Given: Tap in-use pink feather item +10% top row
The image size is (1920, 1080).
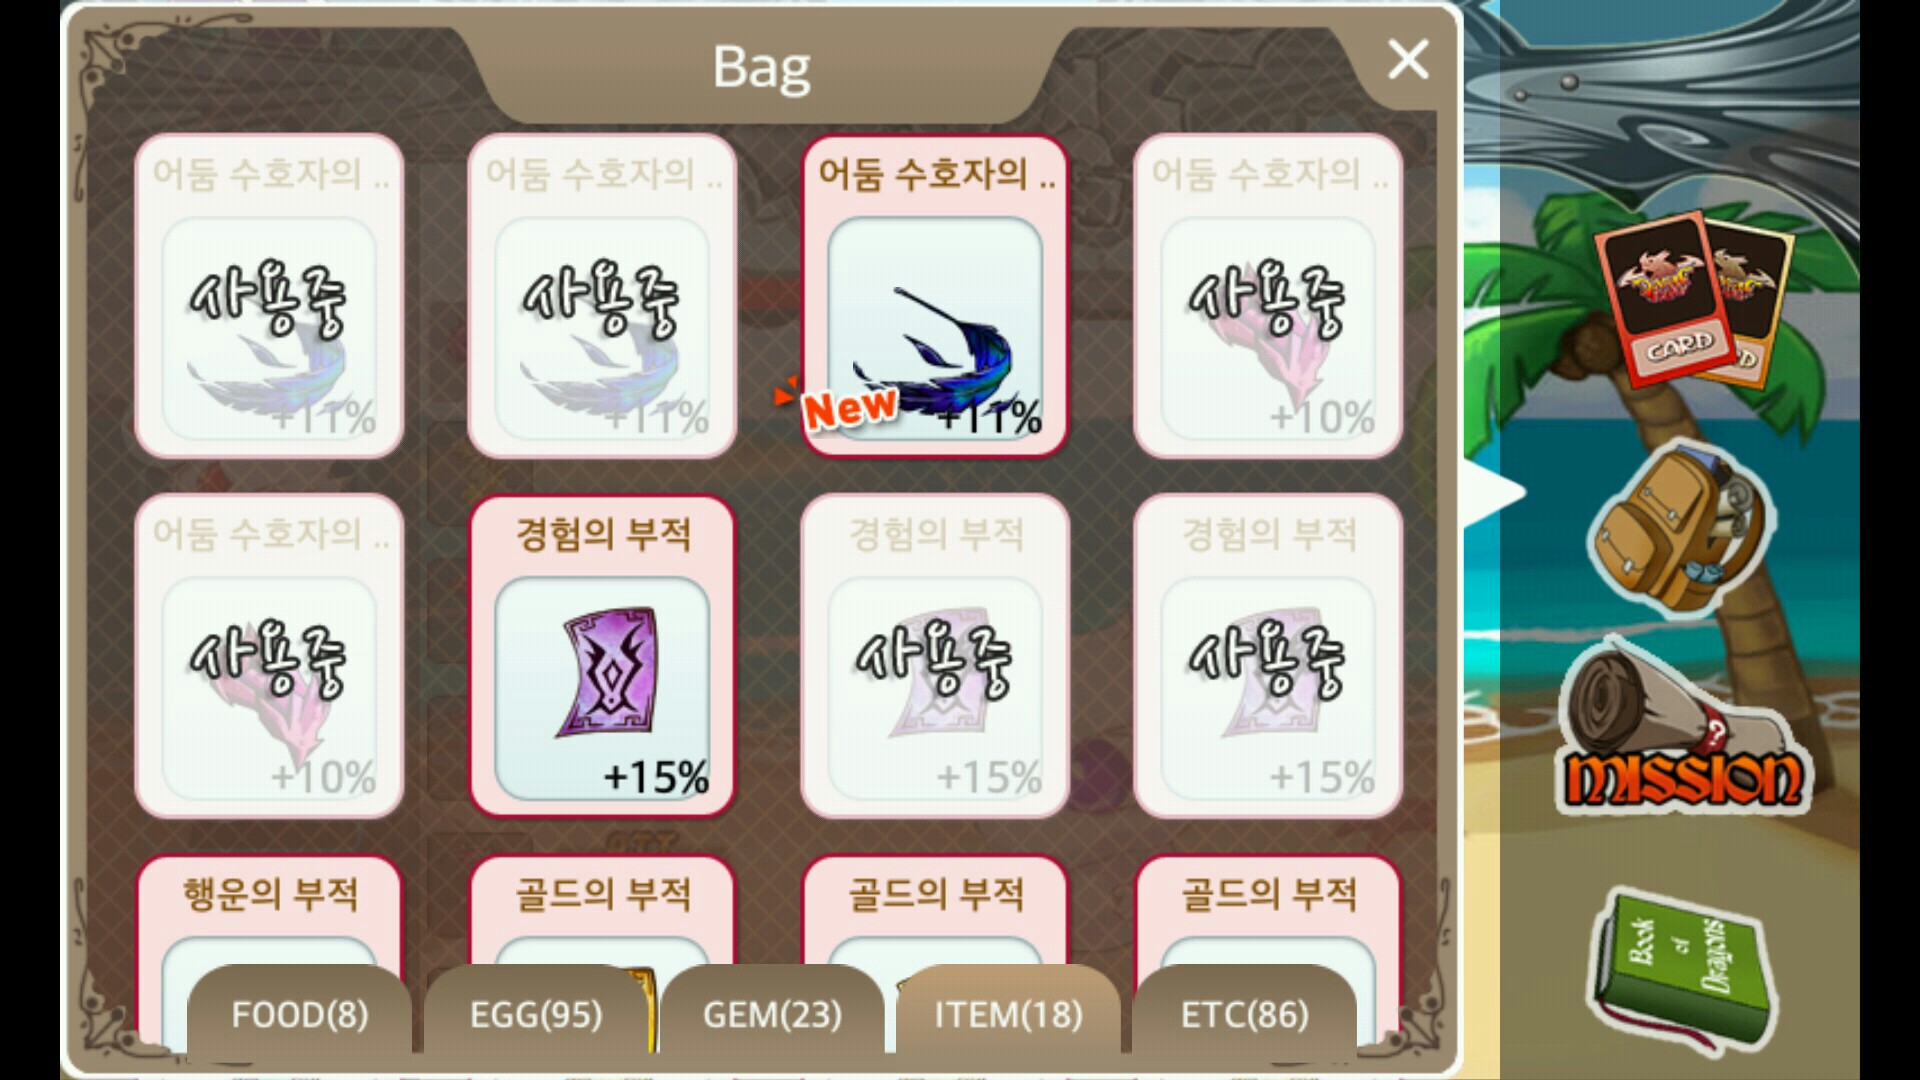Looking at the screenshot, I should [x=1268, y=297].
